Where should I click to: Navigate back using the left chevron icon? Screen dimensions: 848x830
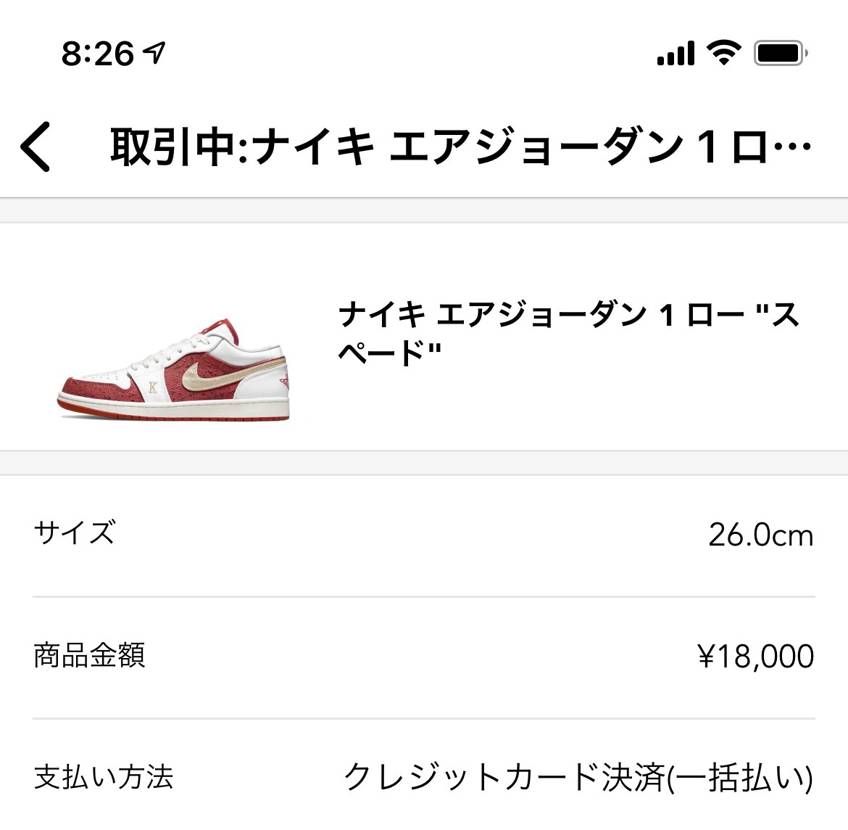tap(35, 143)
